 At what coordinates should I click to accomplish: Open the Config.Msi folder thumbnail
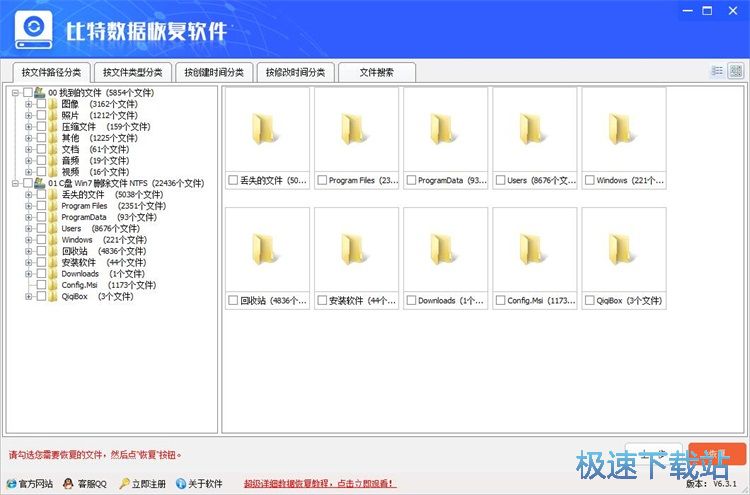click(535, 250)
